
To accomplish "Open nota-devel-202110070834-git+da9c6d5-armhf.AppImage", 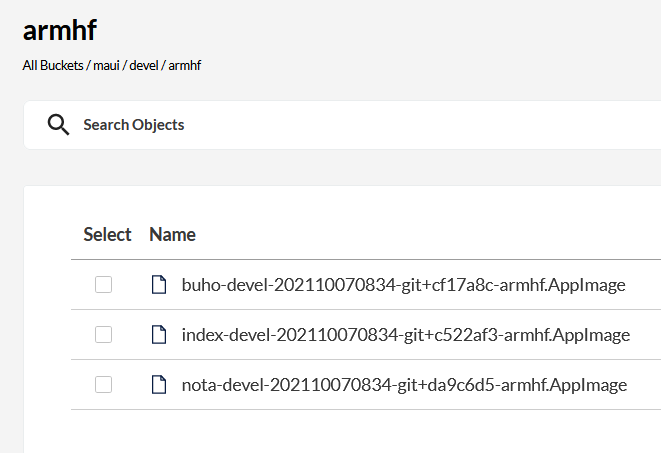I will (x=404, y=385).
